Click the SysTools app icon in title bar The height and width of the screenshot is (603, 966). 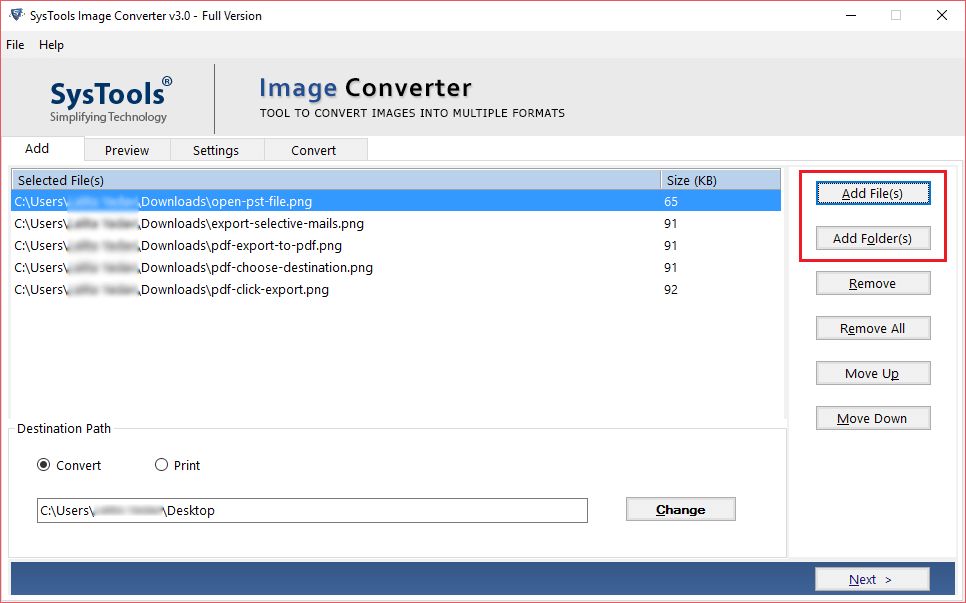[16, 15]
